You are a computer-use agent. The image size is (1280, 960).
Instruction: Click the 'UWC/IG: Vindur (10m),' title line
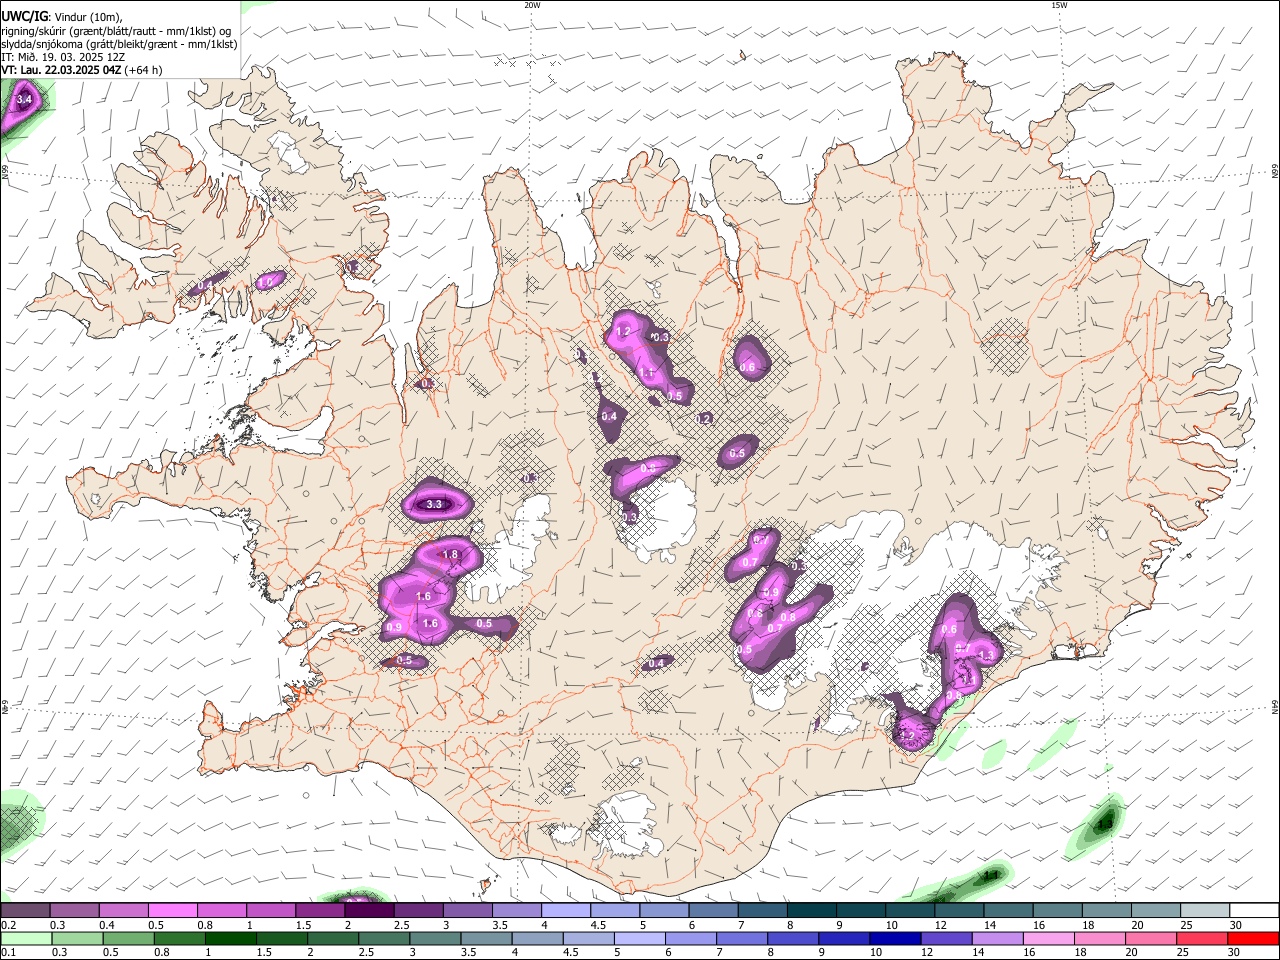62,17
